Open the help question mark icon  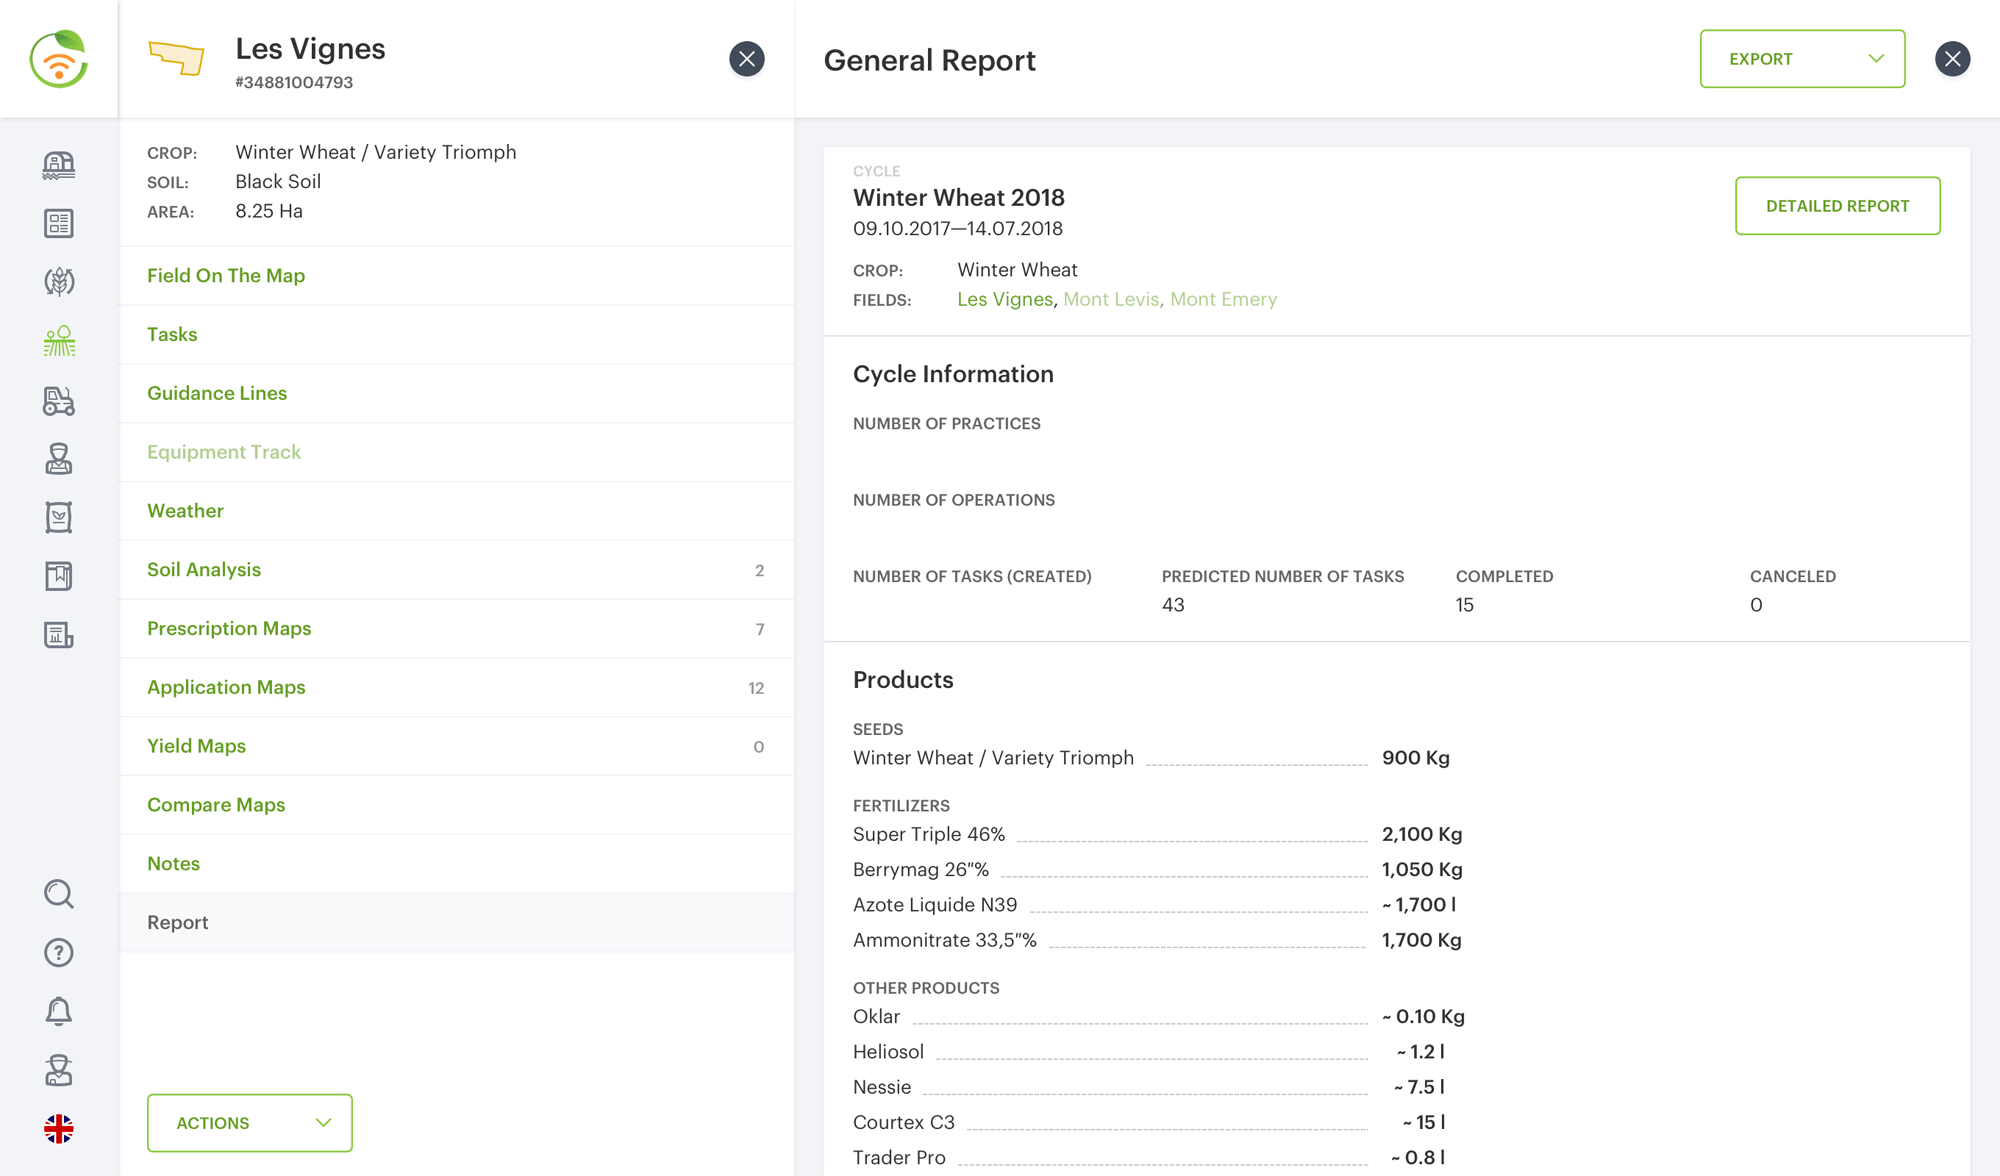click(x=59, y=952)
